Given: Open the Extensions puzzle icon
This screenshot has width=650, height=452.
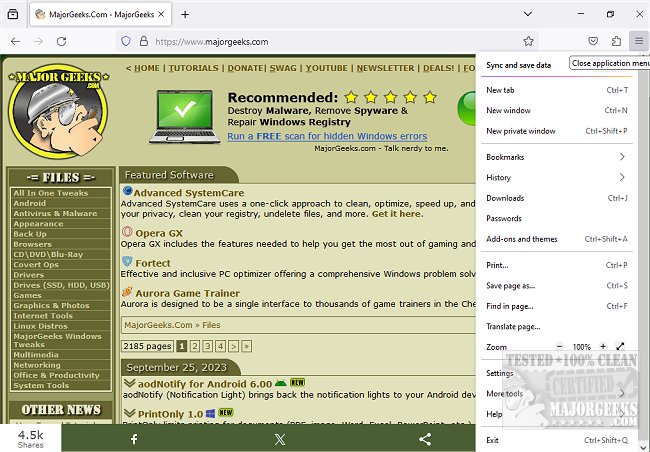Looking at the screenshot, I should click(x=616, y=41).
